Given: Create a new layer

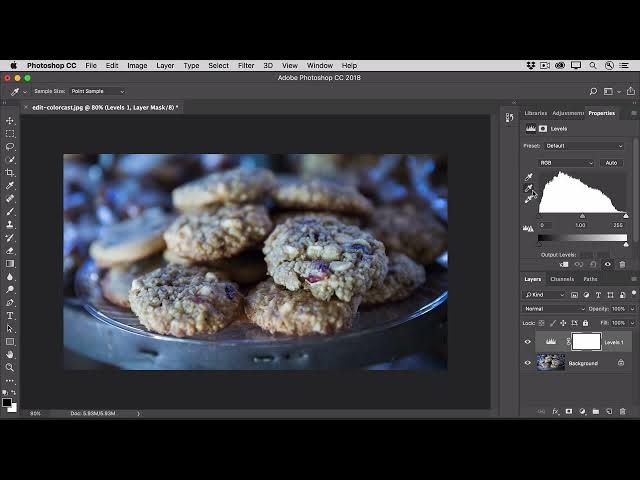Looking at the screenshot, I should [x=609, y=411].
